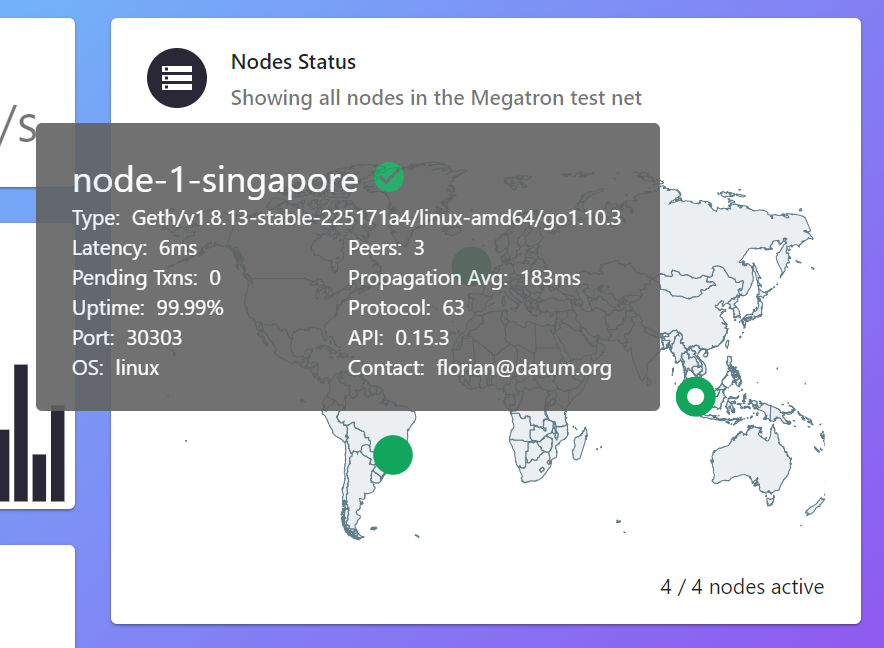The width and height of the screenshot is (884, 648).
Task: Click the Port 30303 field
Action: pyautogui.click(x=127, y=338)
